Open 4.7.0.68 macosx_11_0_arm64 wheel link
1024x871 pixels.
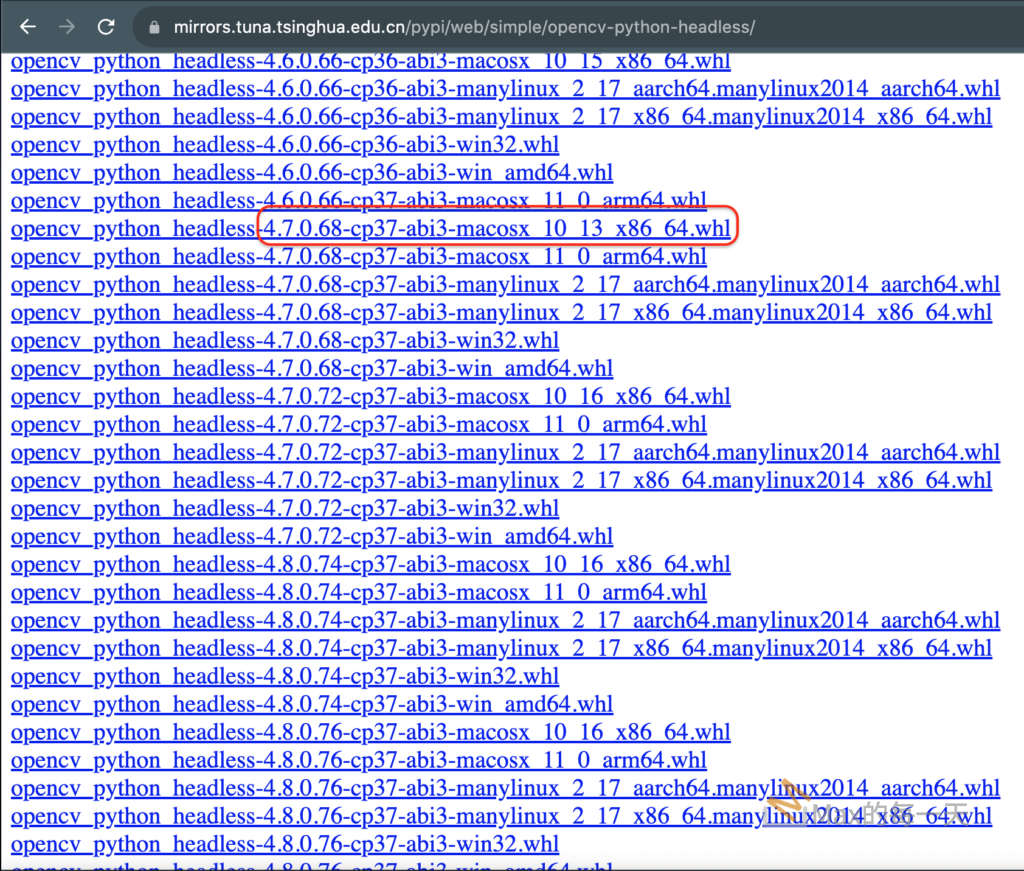click(358, 257)
